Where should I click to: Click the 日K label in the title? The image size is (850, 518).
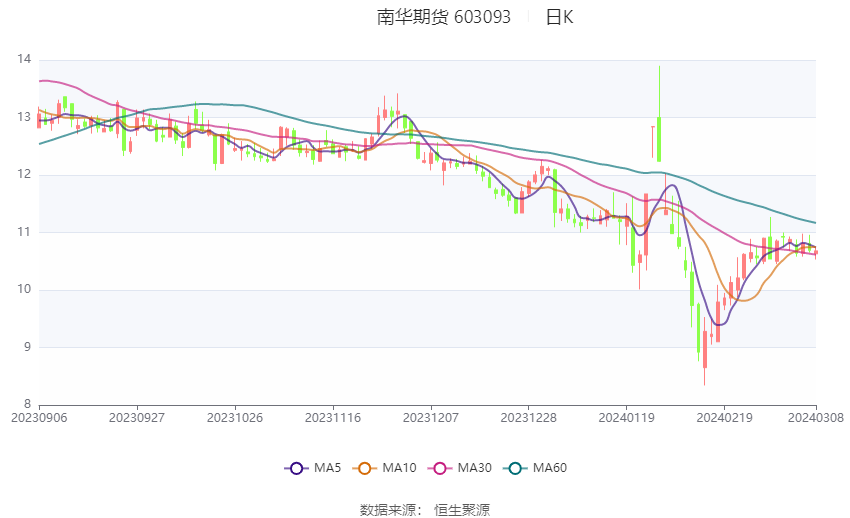[x=559, y=17]
